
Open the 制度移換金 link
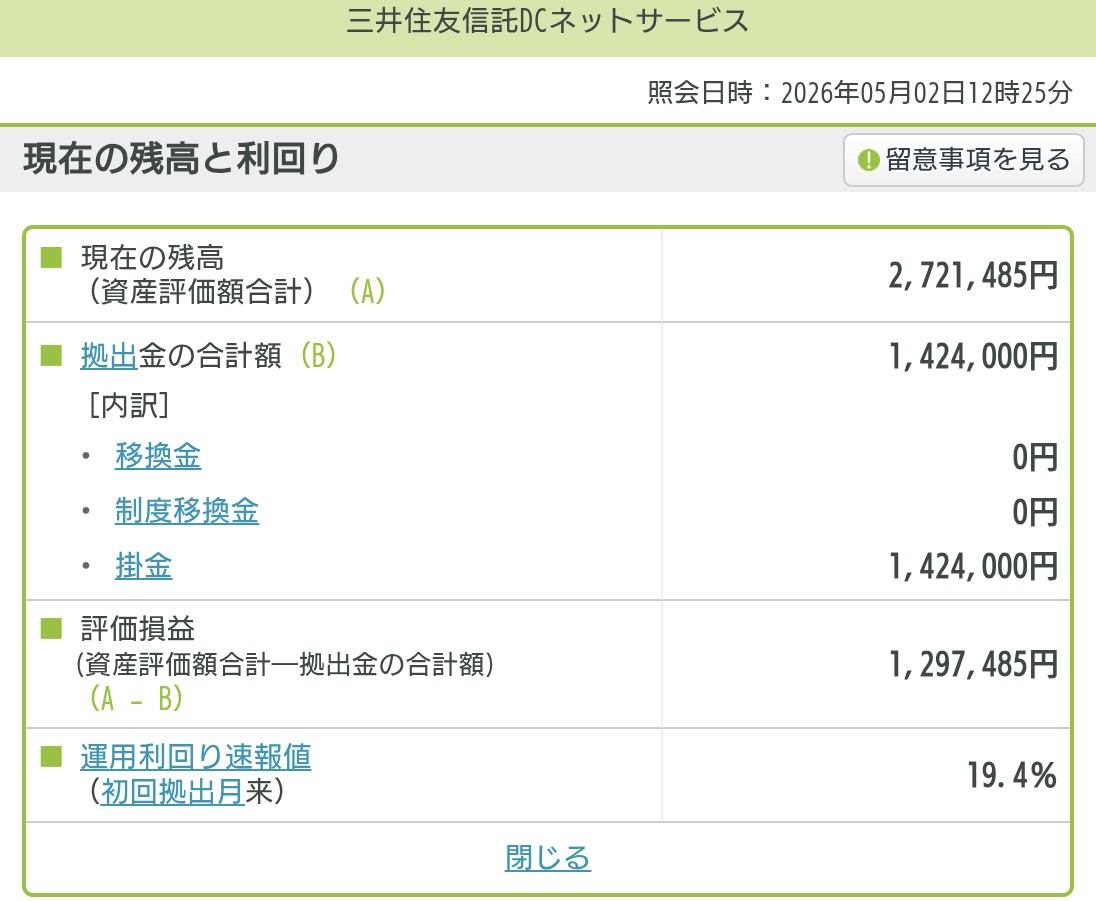(187, 511)
